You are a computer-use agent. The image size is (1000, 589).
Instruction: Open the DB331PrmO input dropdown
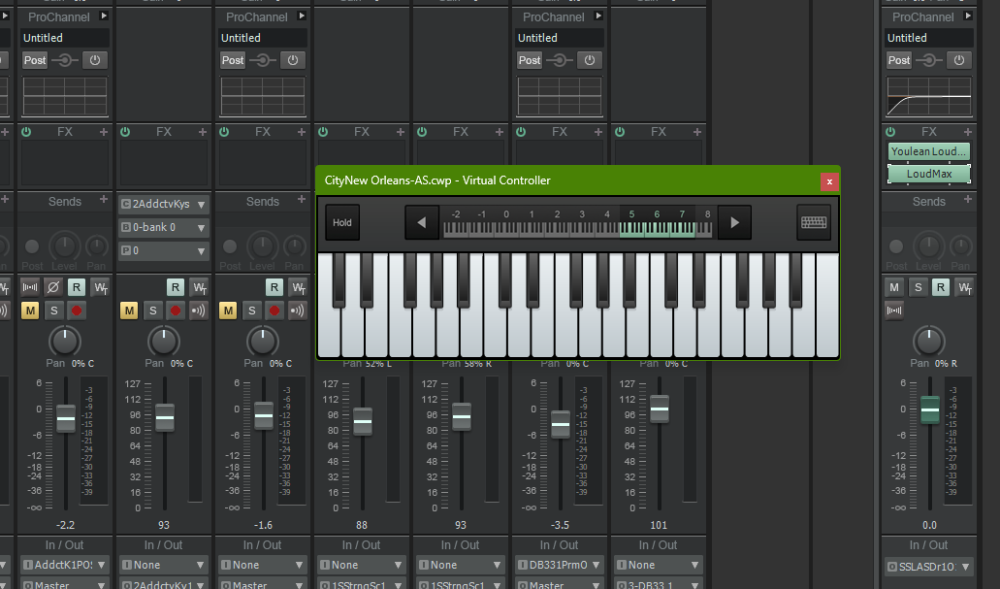pyautogui.click(x=559, y=565)
